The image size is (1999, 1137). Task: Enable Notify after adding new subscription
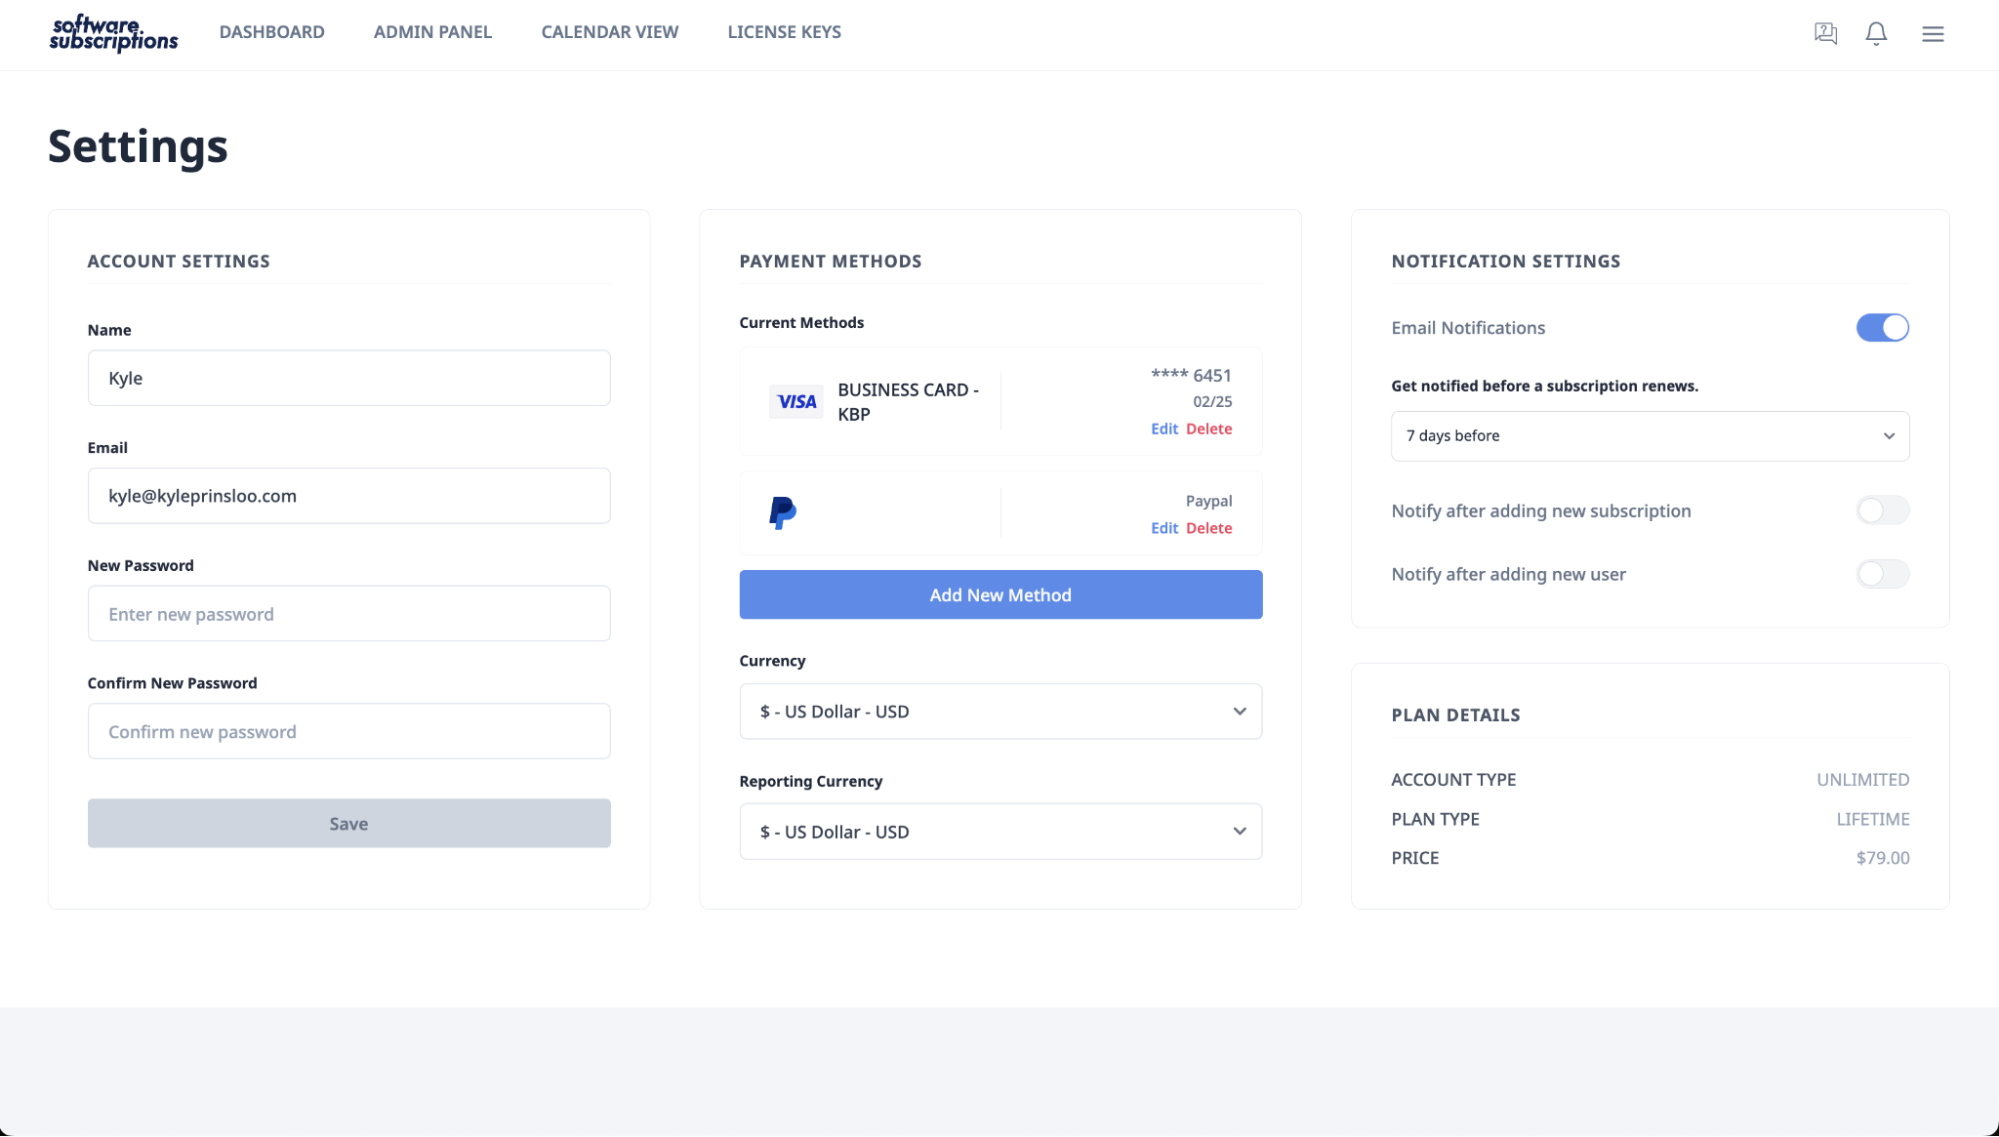[1882, 509]
